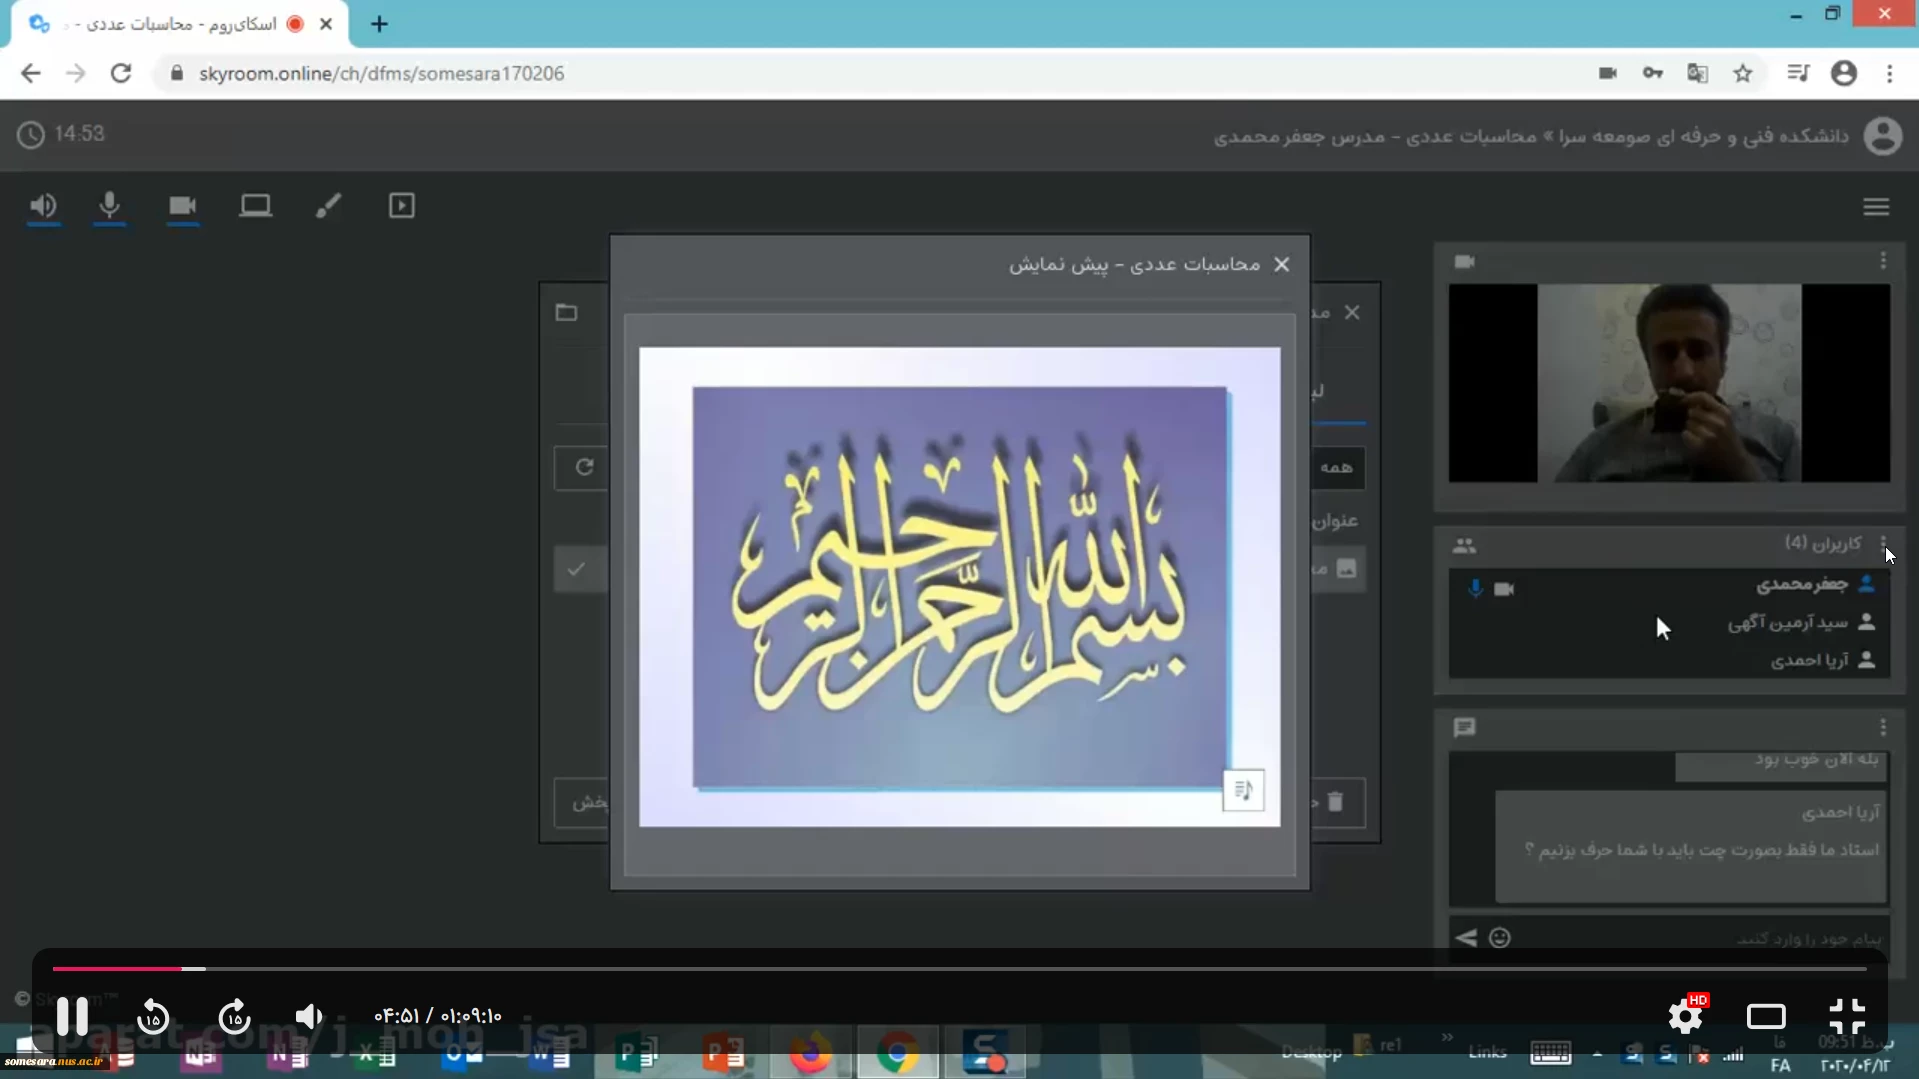The width and height of the screenshot is (1919, 1079).
Task: Click the image file icon in the file list
Action: pos(1347,569)
